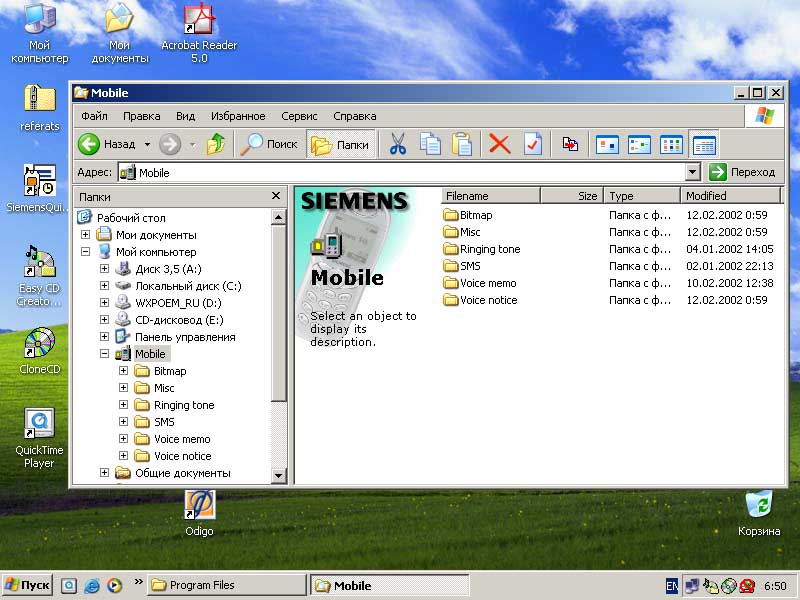Image resolution: width=800 pixels, height=600 pixels.
Task: Switch to Program Files taskbar window
Action: 227,585
